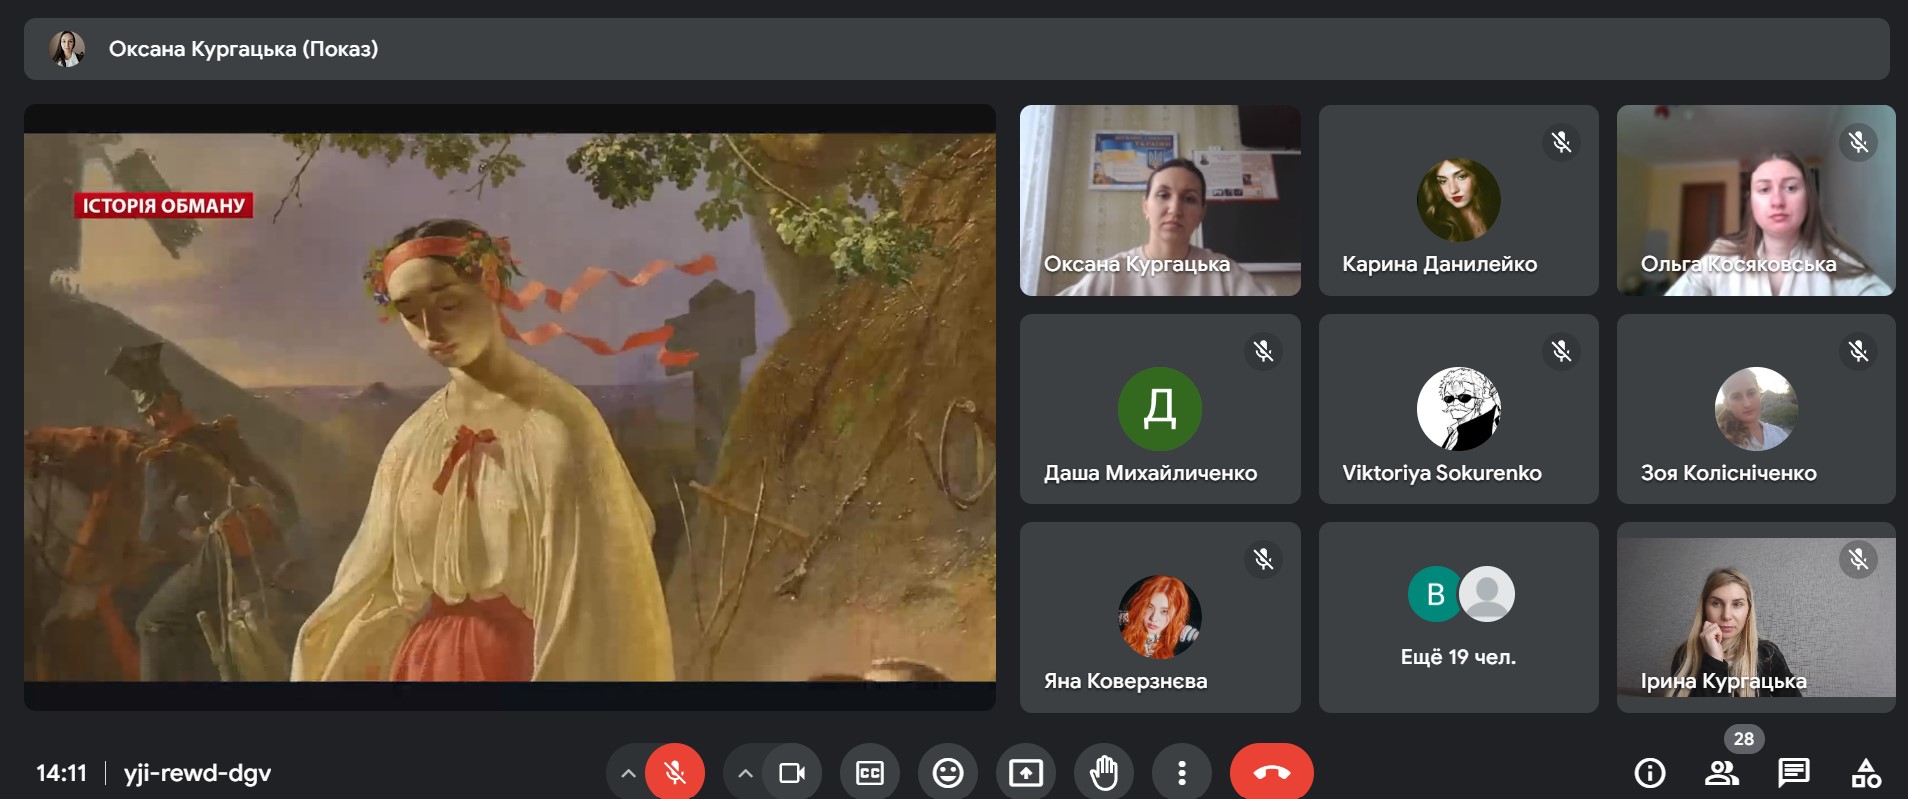Click Оксана Кургацька presenter avatar in header

coord(67,49)
